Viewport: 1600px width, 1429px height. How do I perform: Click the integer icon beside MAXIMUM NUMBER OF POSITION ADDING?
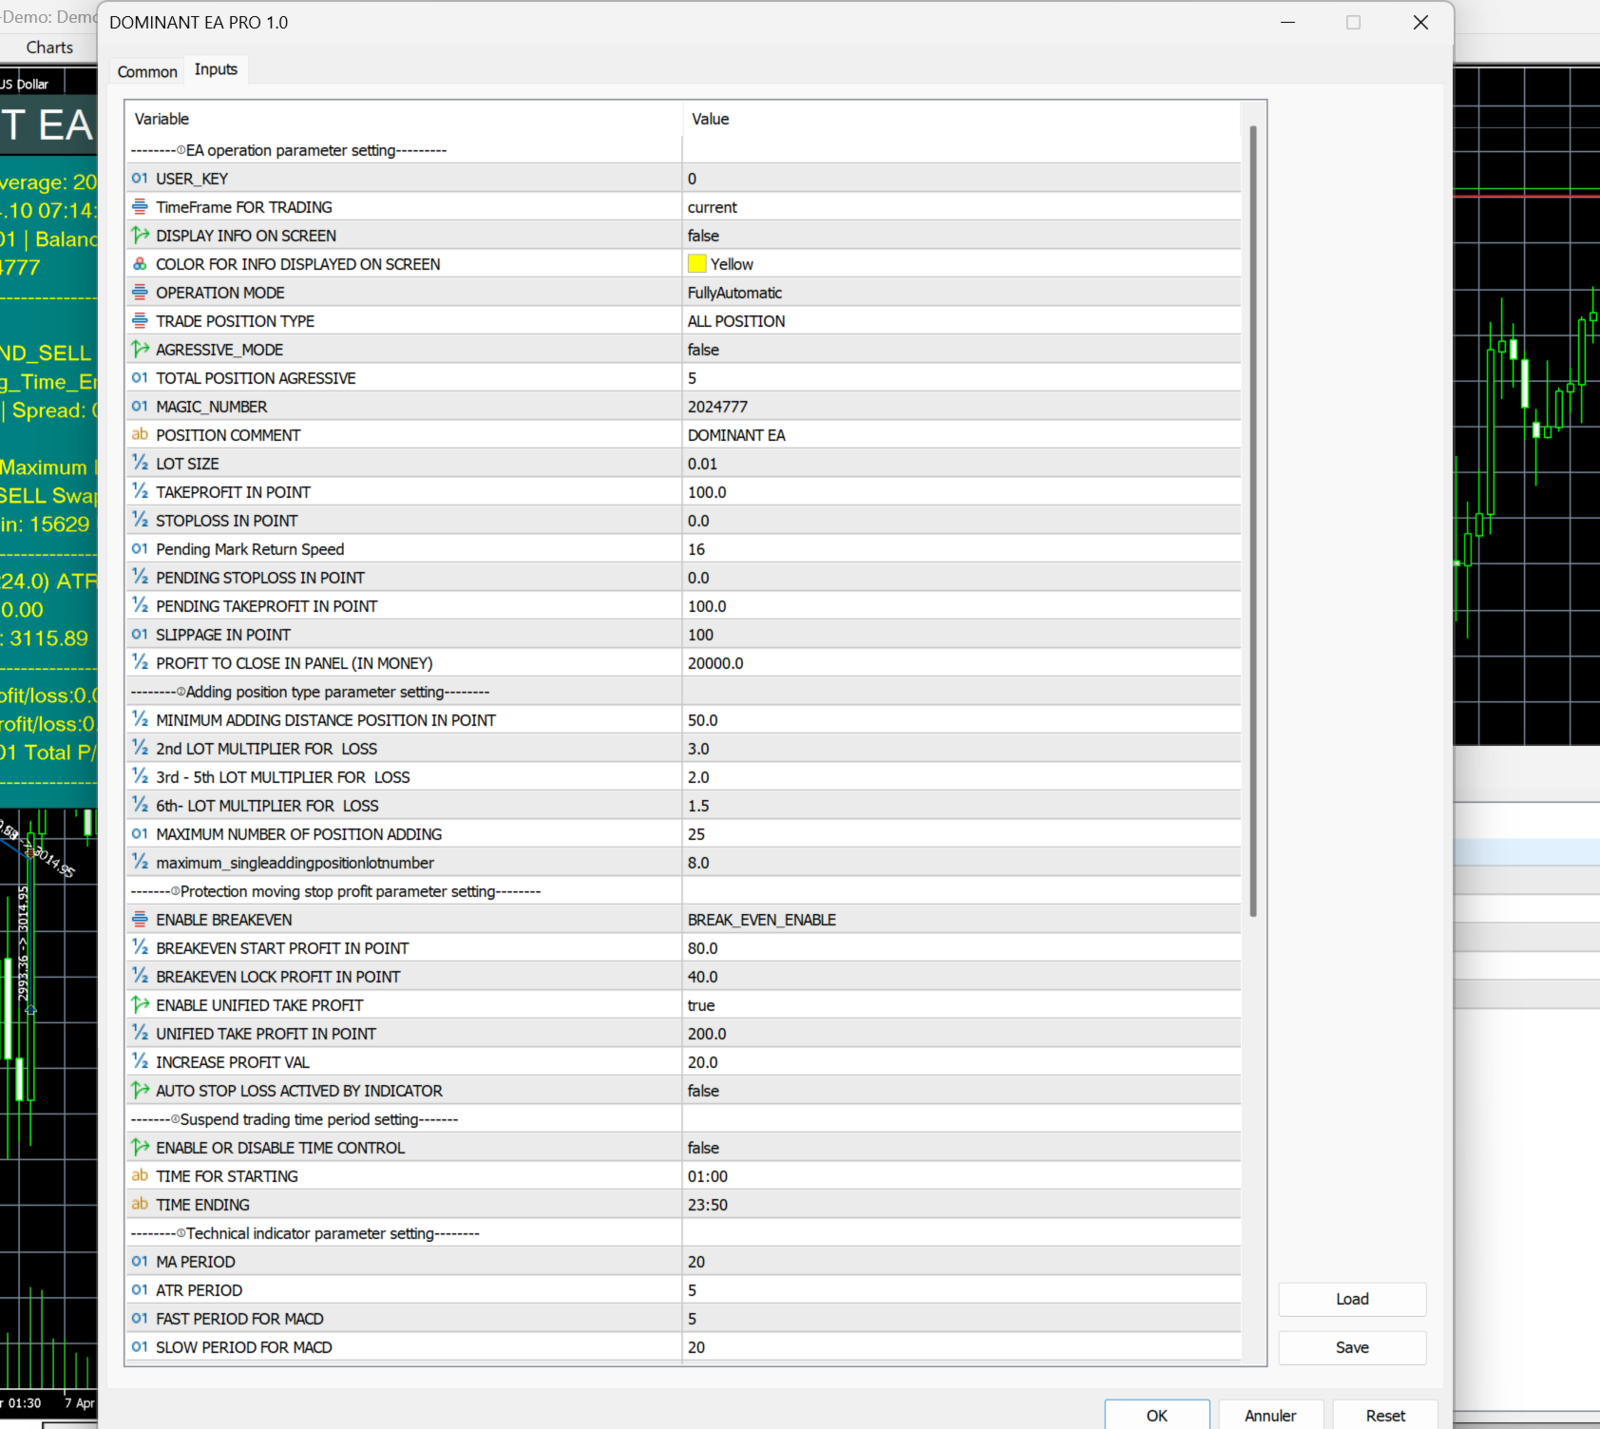[140, 834]
